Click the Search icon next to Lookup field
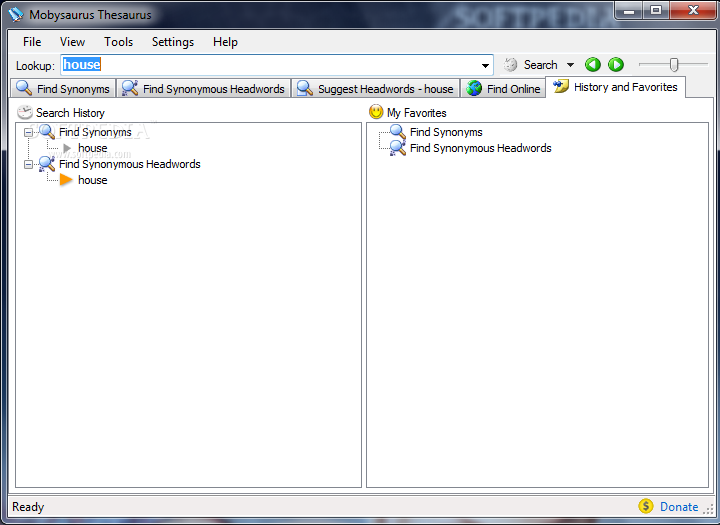 pos(511,65)
